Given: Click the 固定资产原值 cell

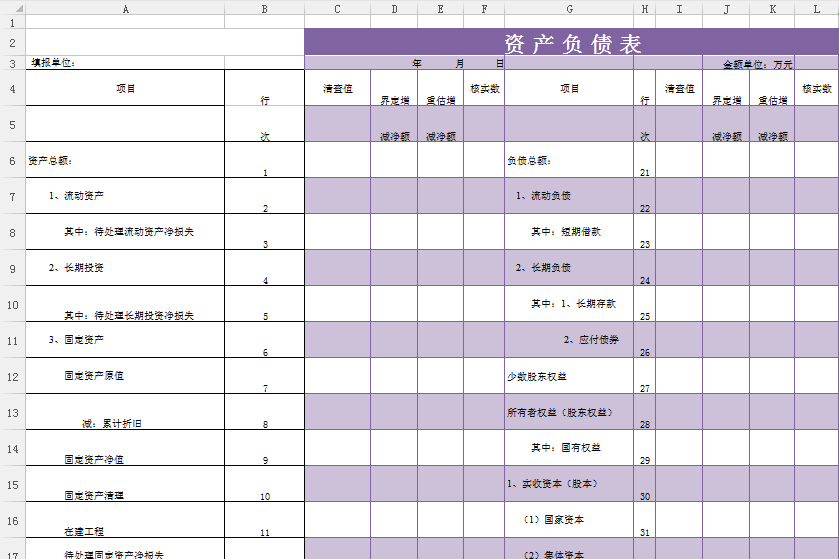Looking at the screenshot, I should point(125,376).
